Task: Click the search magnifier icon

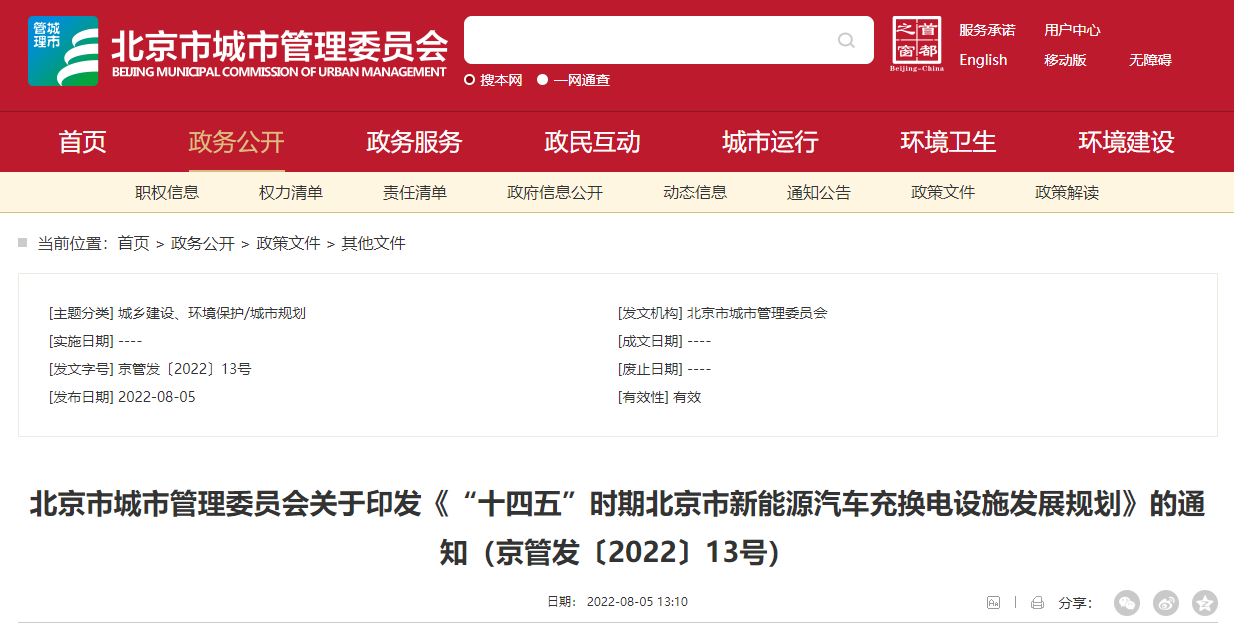Action: point(845,40)
